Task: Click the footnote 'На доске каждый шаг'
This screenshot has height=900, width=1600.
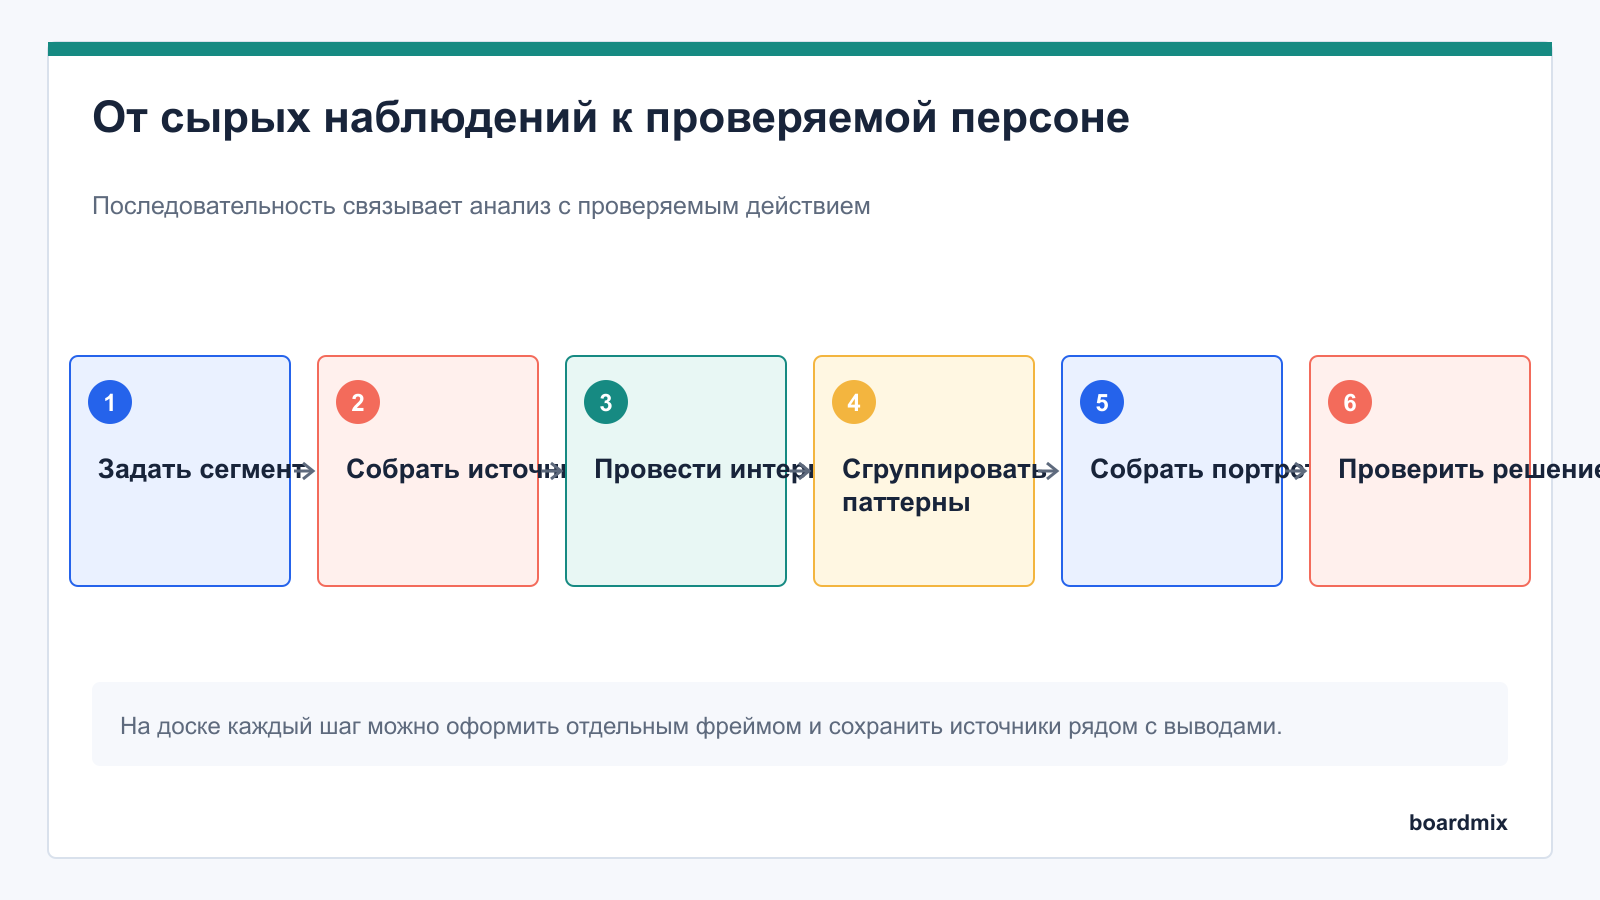Action: 701,726
